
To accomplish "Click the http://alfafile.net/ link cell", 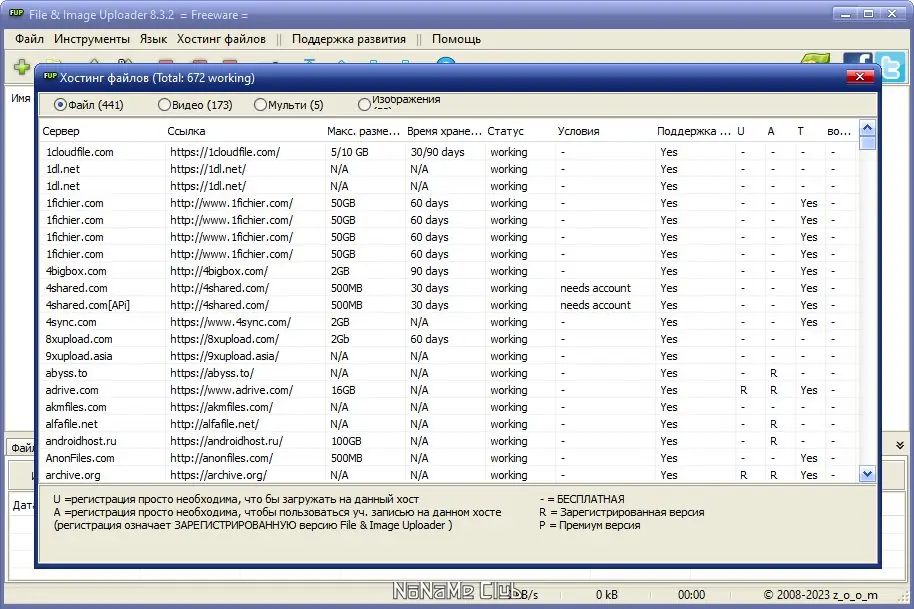I will click(215, 424).
